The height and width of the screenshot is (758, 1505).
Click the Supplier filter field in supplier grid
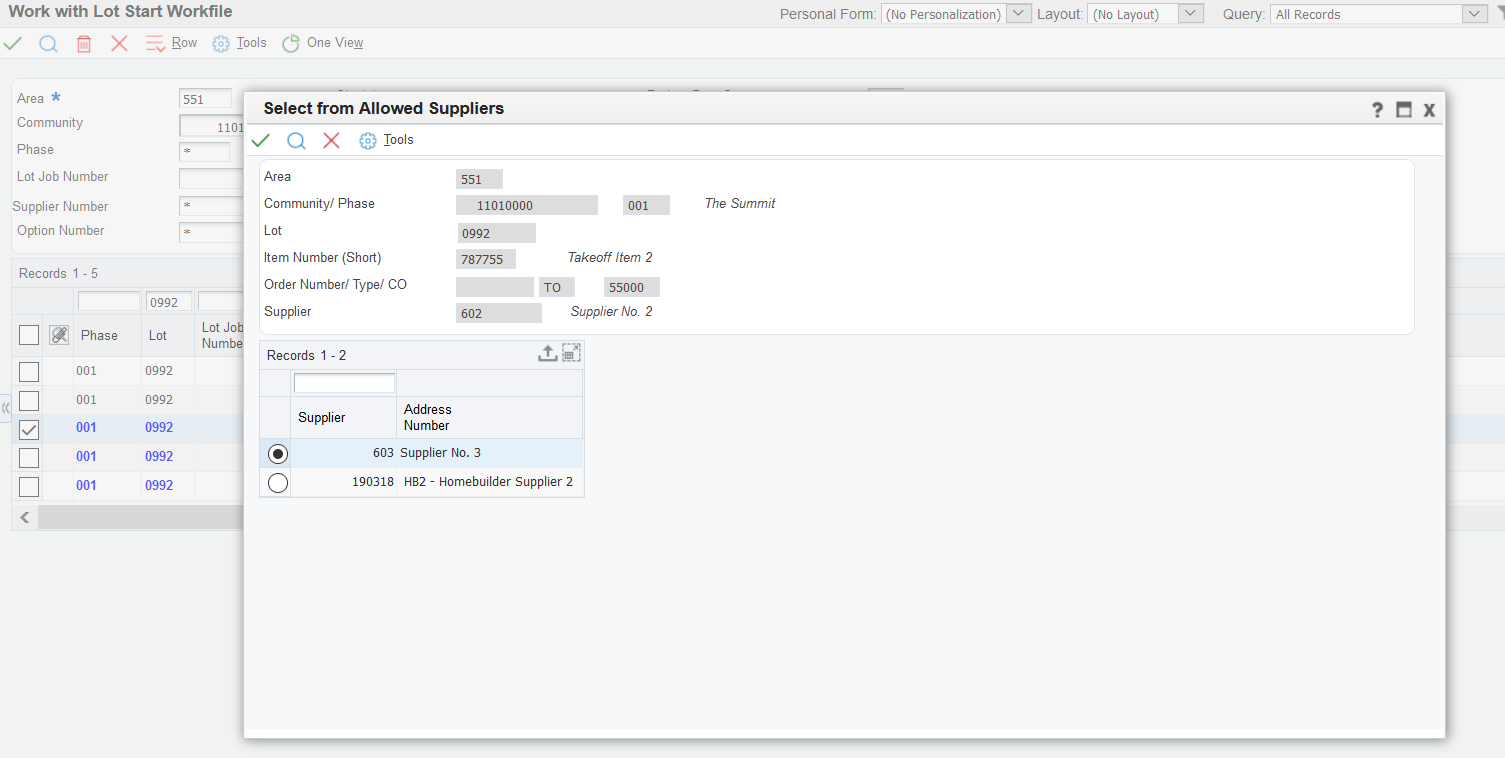[345, 383]
